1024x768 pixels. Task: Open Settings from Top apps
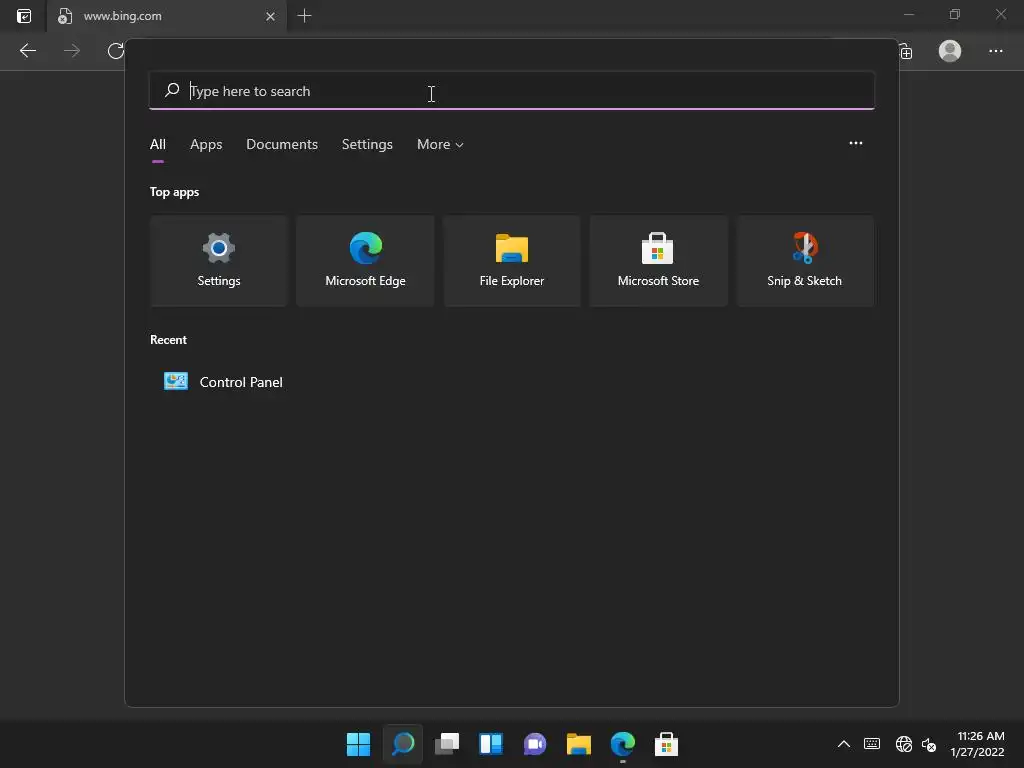tap(219, 261)
